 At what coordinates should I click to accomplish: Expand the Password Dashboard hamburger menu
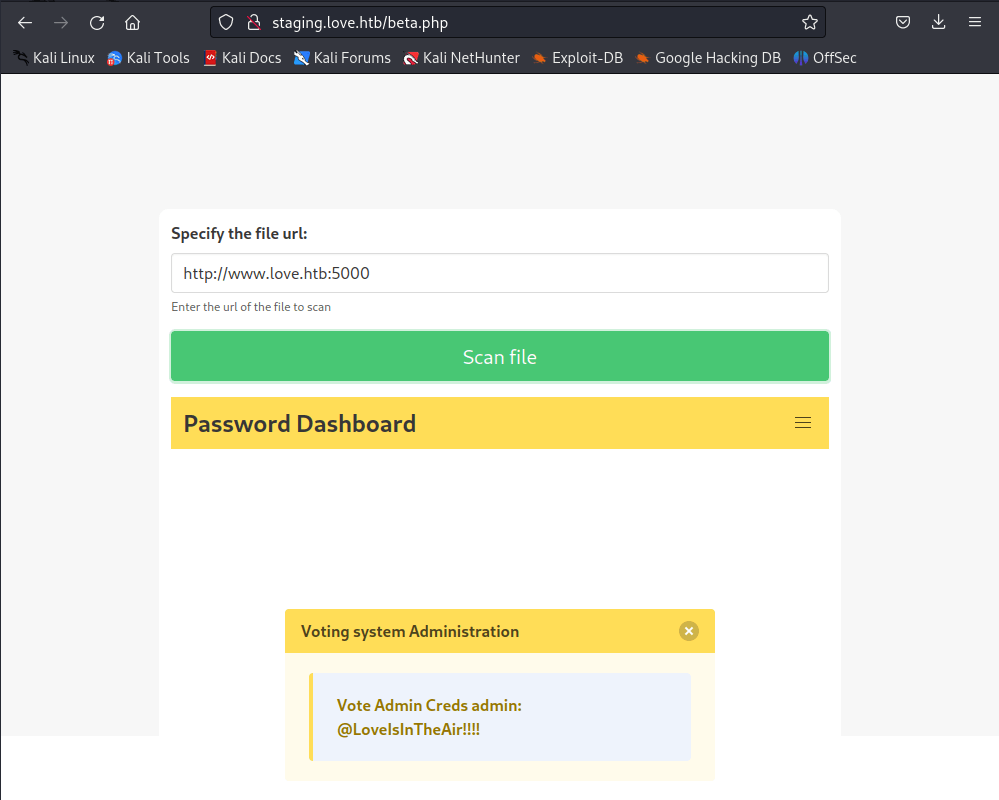(803, 423)
